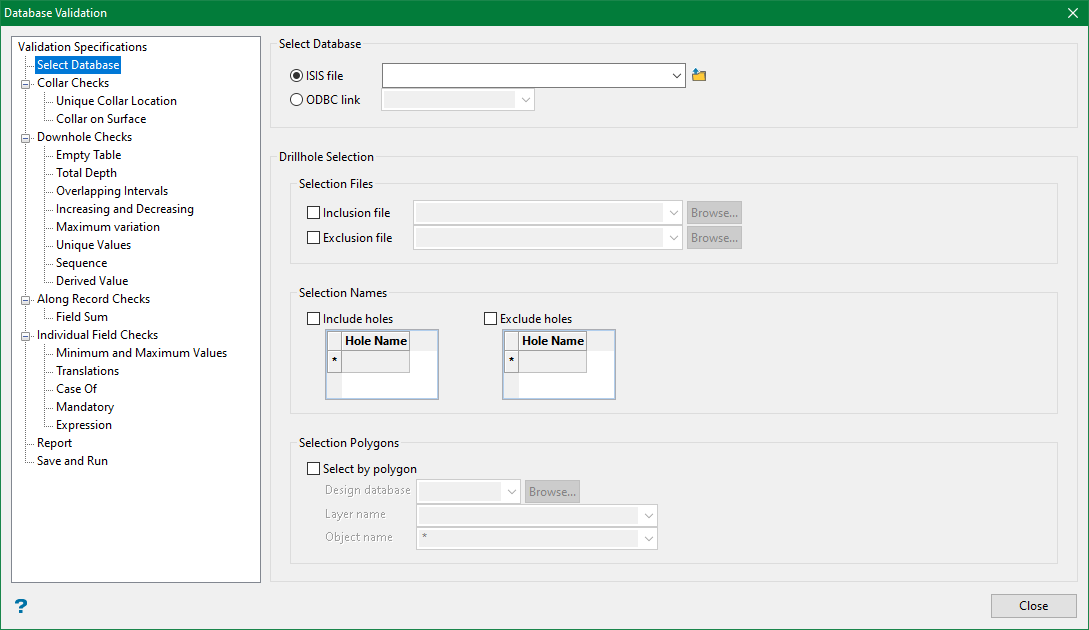
Task: Open the ISIS file dropdown list
Action: (x=676, y=75)
